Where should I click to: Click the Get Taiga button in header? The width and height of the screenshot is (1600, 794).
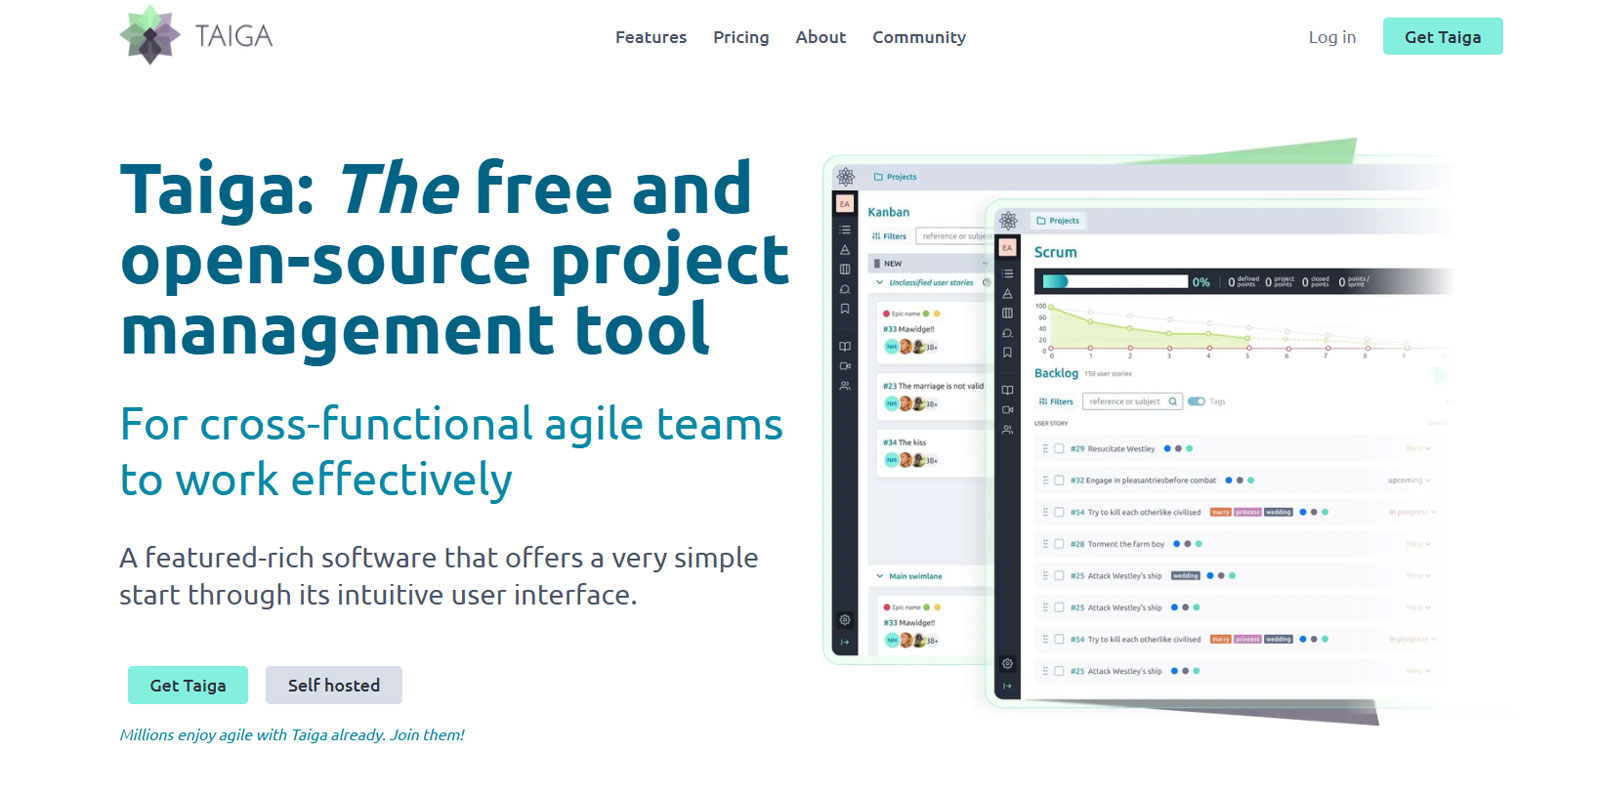1442,36
